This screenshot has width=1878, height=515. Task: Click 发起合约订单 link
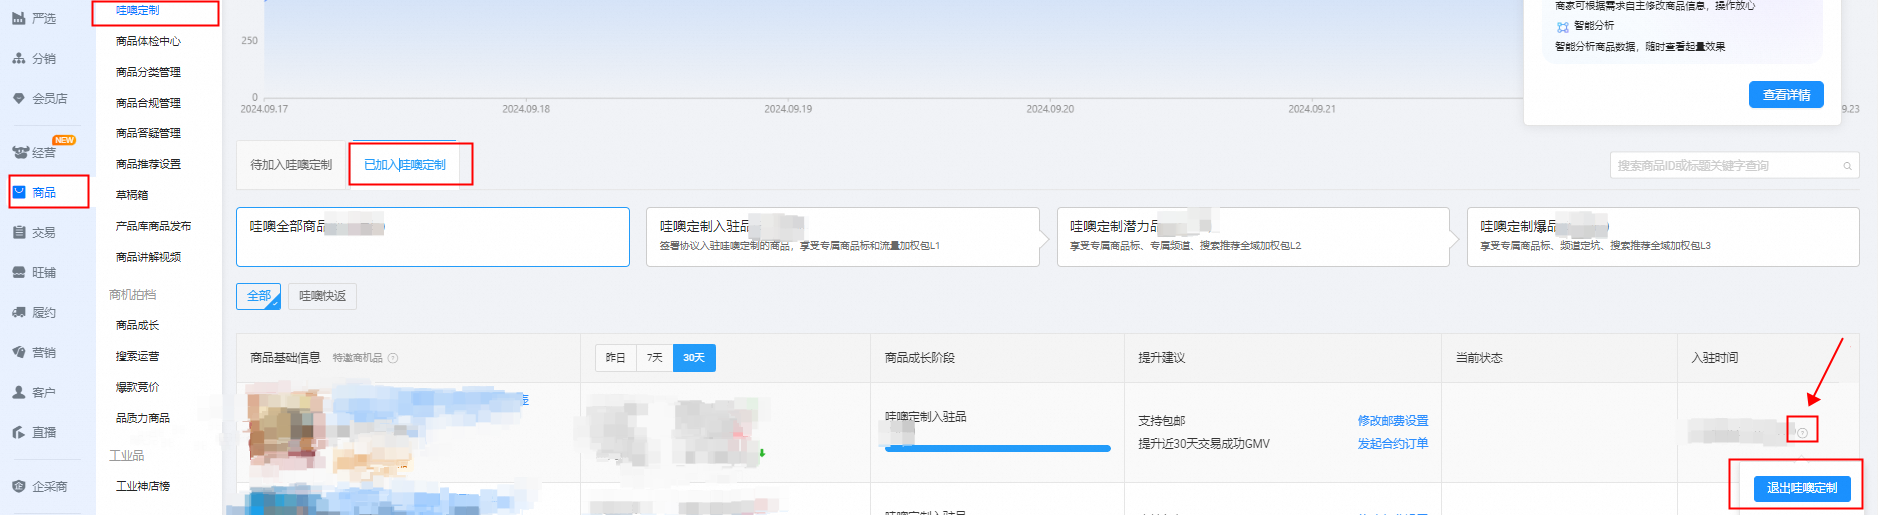1392,444
